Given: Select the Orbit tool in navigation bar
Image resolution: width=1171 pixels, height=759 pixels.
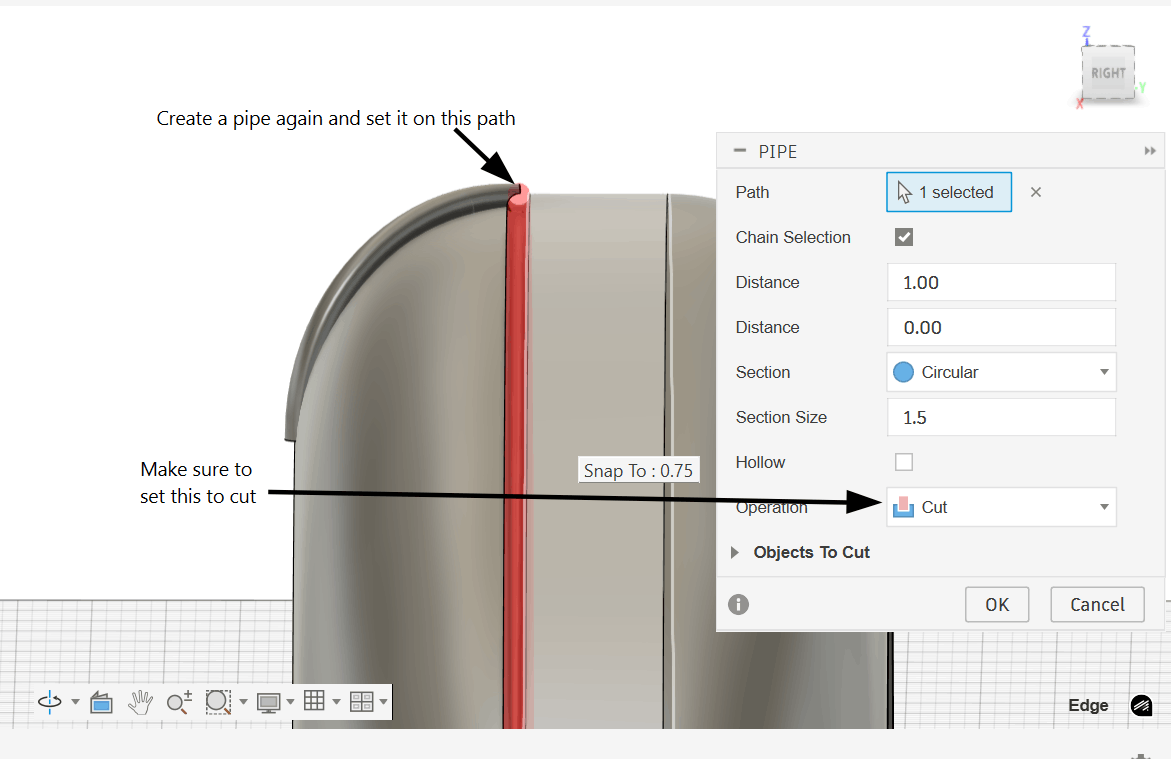Looking at the screenshot, I should [49, 701].
